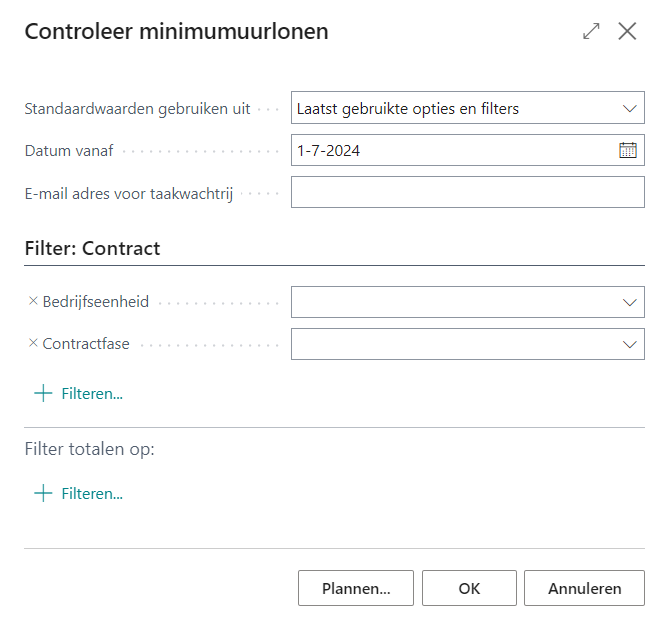Confirm with the OK button
The height and width of the screenshot is (625, 672).
click(x=469, y=588)
